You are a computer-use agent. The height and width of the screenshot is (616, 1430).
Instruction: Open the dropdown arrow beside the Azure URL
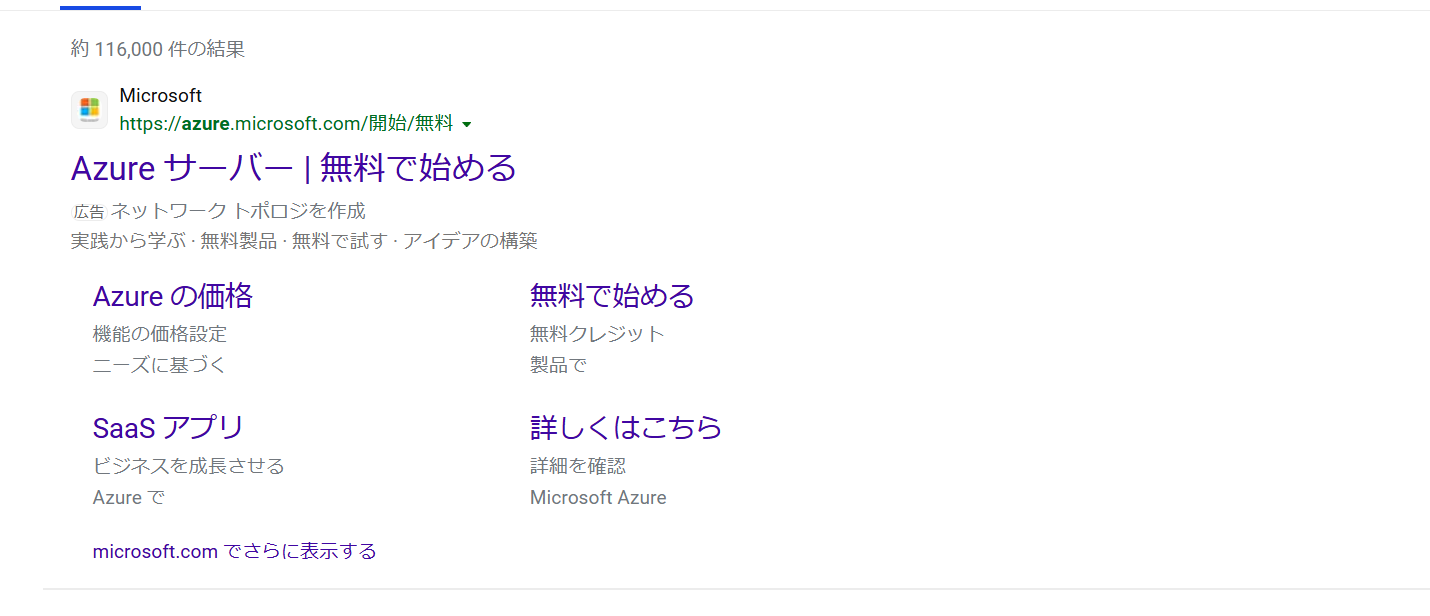pos(467,125)
